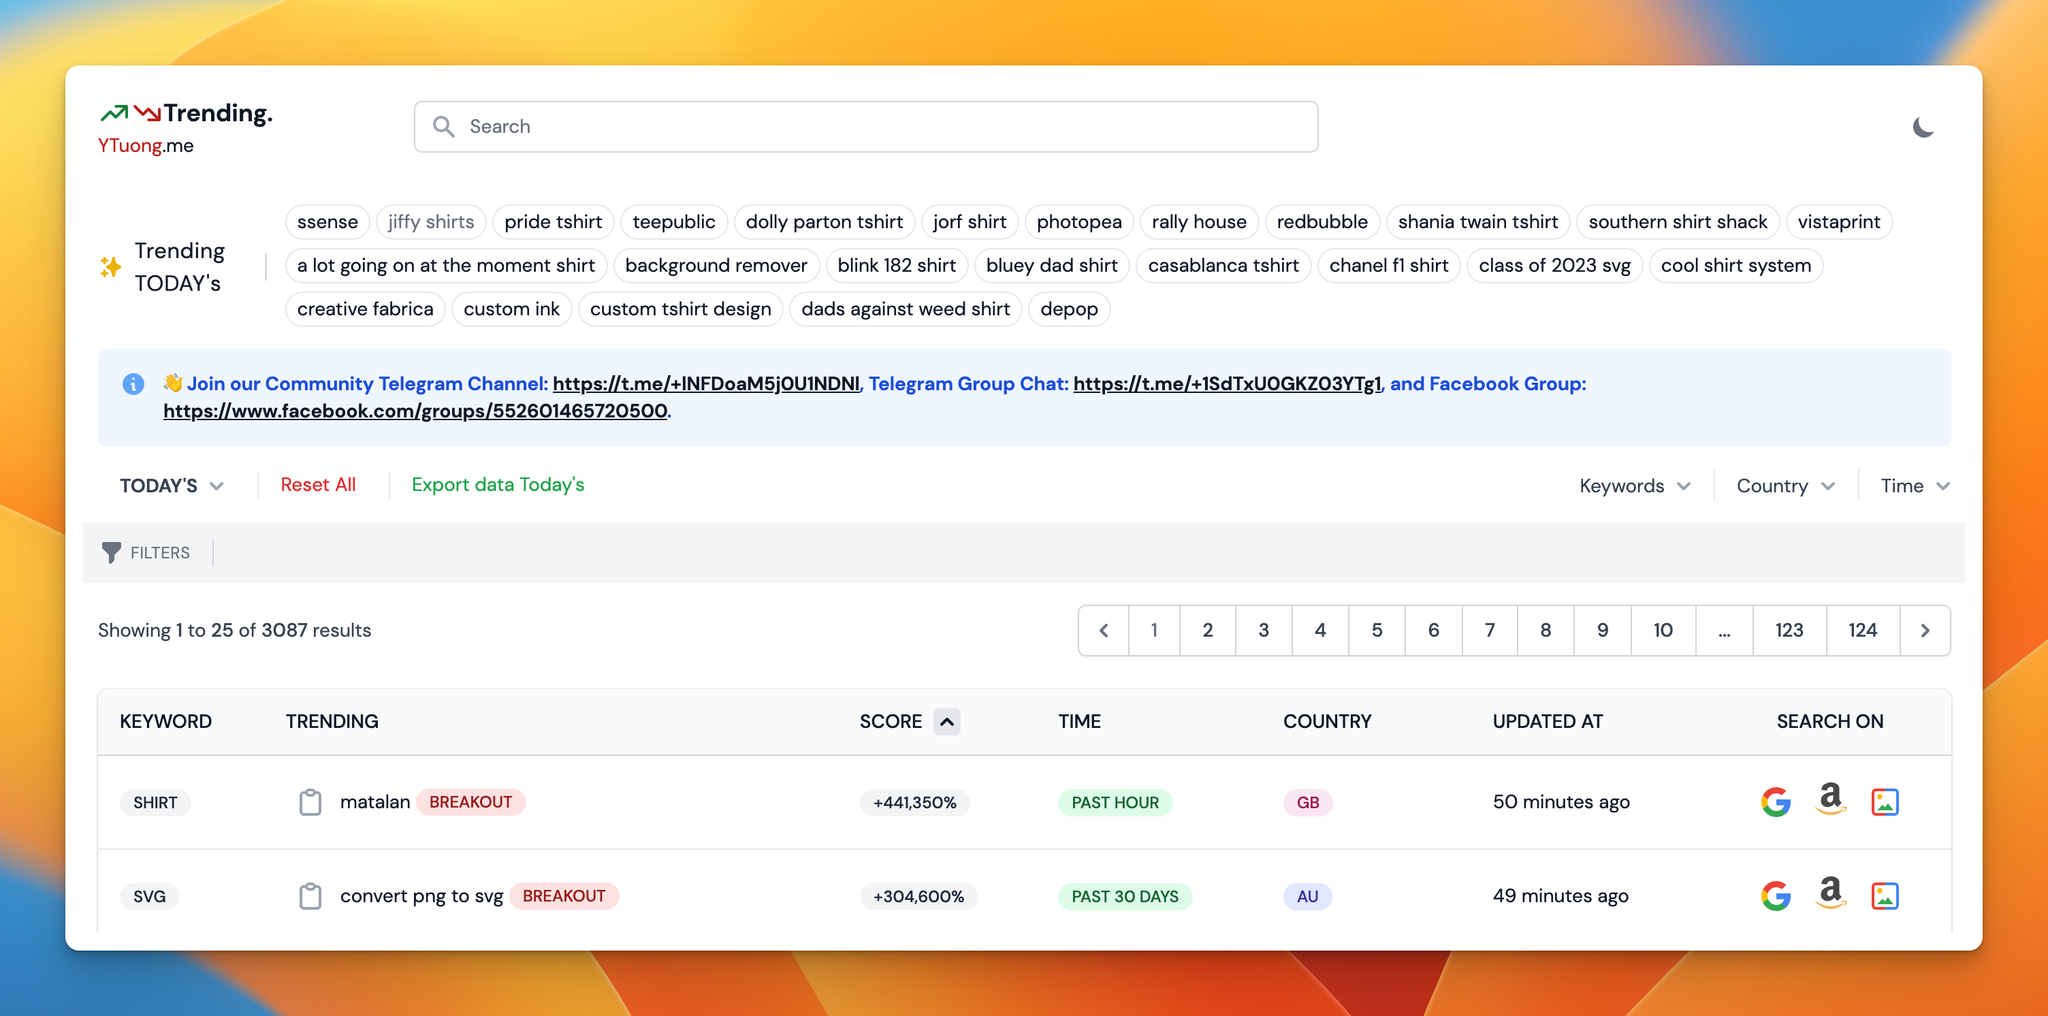Click the depop tag
The width and height of the screenshot is (2048, 1016).
(x=1069, y=309)
